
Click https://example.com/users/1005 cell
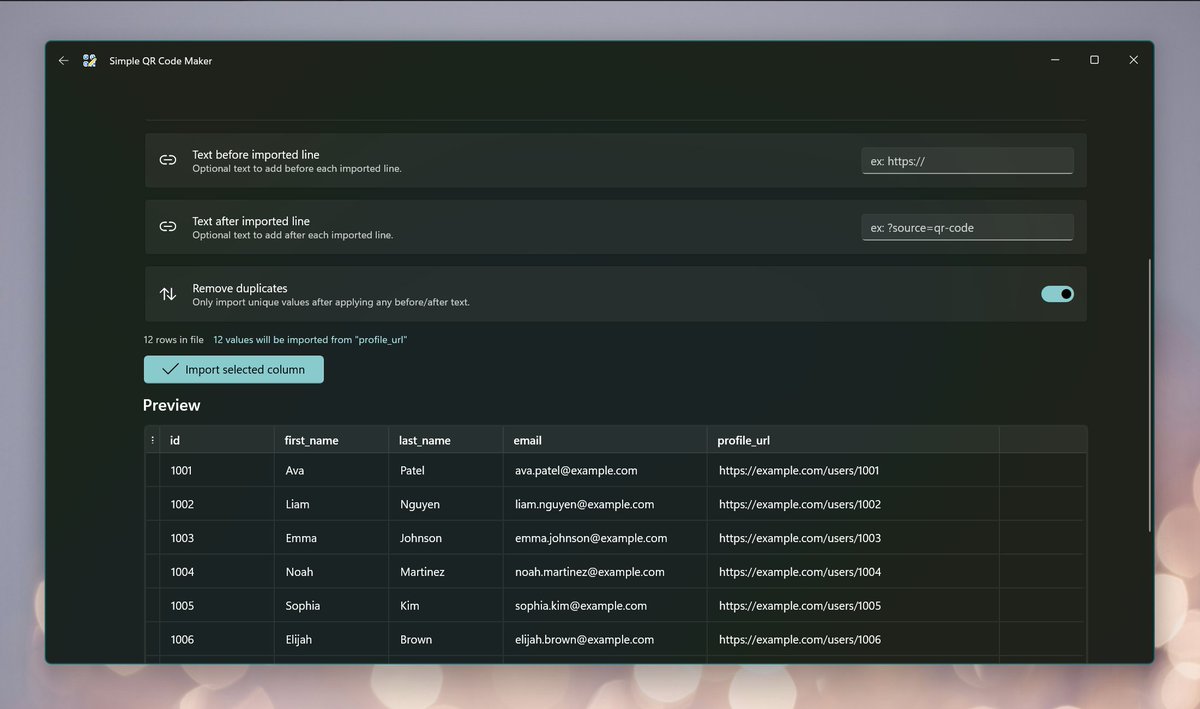[x=853, y=605]
